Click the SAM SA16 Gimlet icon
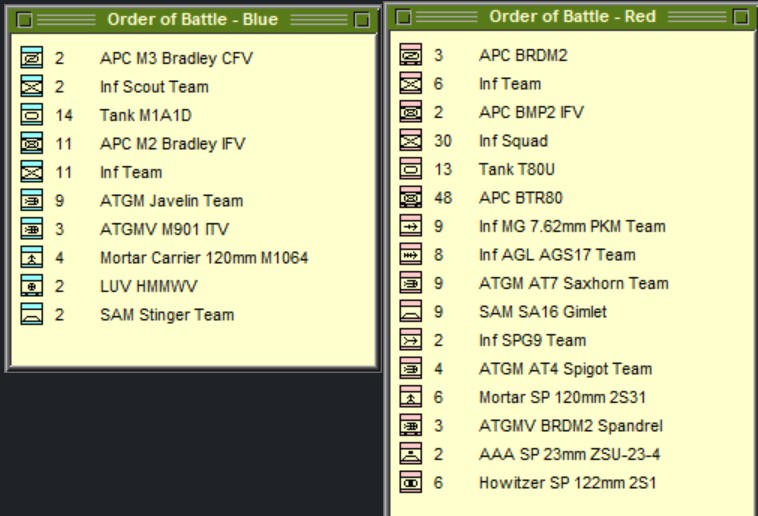 pos(410,311)
